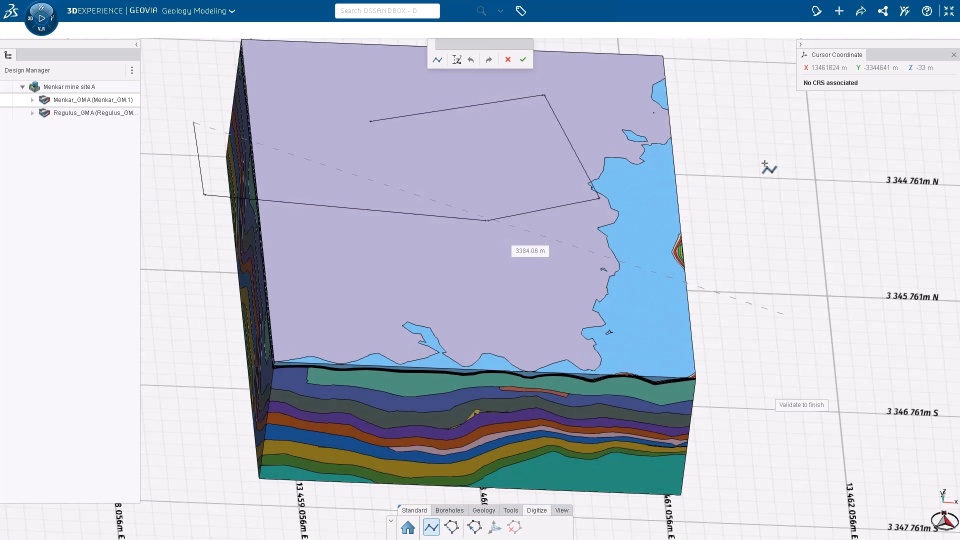The image size is (960, 540).
Task: Switch to the Geology tab
Action: coord(484,510)
